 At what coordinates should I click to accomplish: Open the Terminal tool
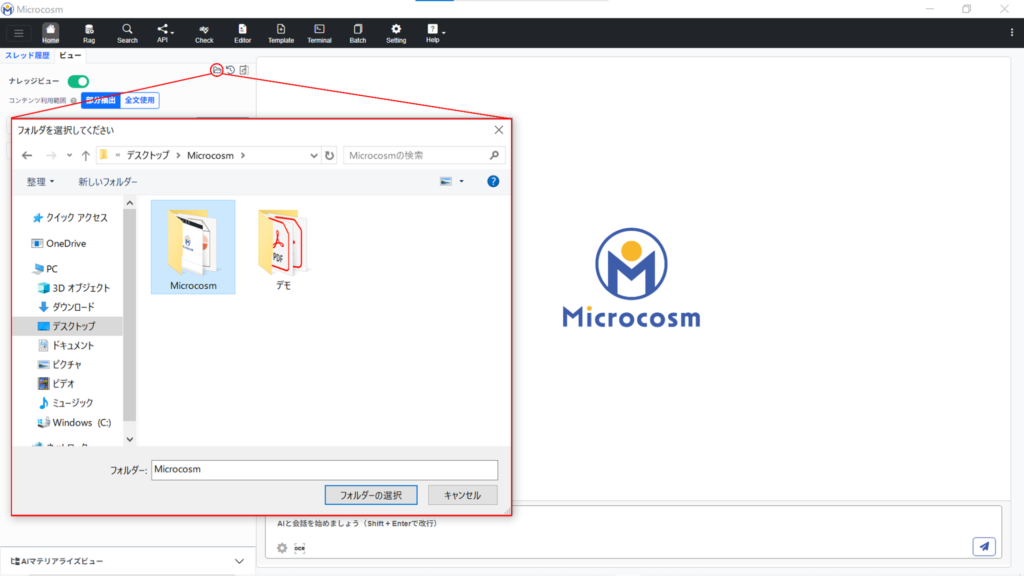pos(319,33)
